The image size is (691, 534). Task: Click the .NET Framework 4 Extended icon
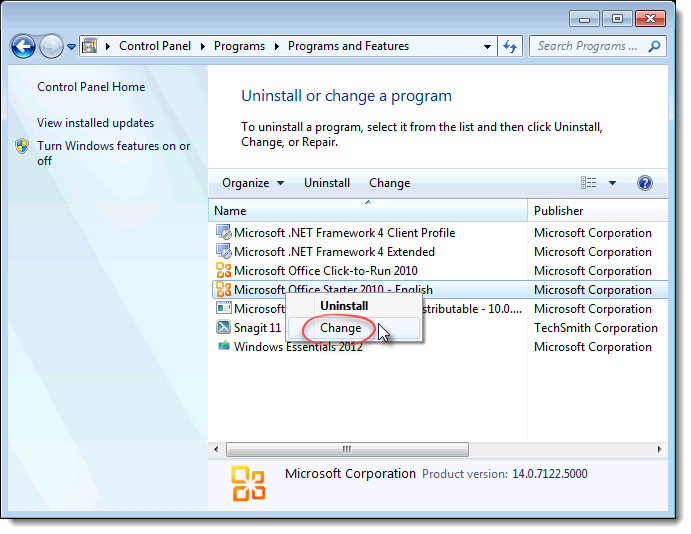pos(223,251)
